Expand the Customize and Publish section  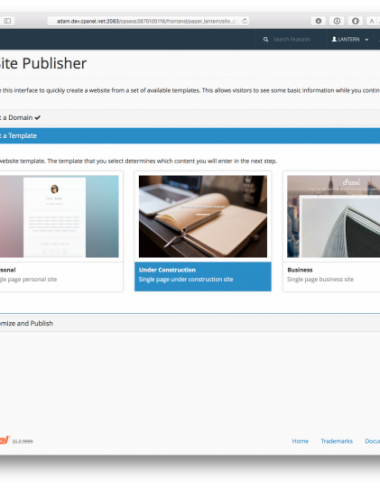(x=190, y=323)
